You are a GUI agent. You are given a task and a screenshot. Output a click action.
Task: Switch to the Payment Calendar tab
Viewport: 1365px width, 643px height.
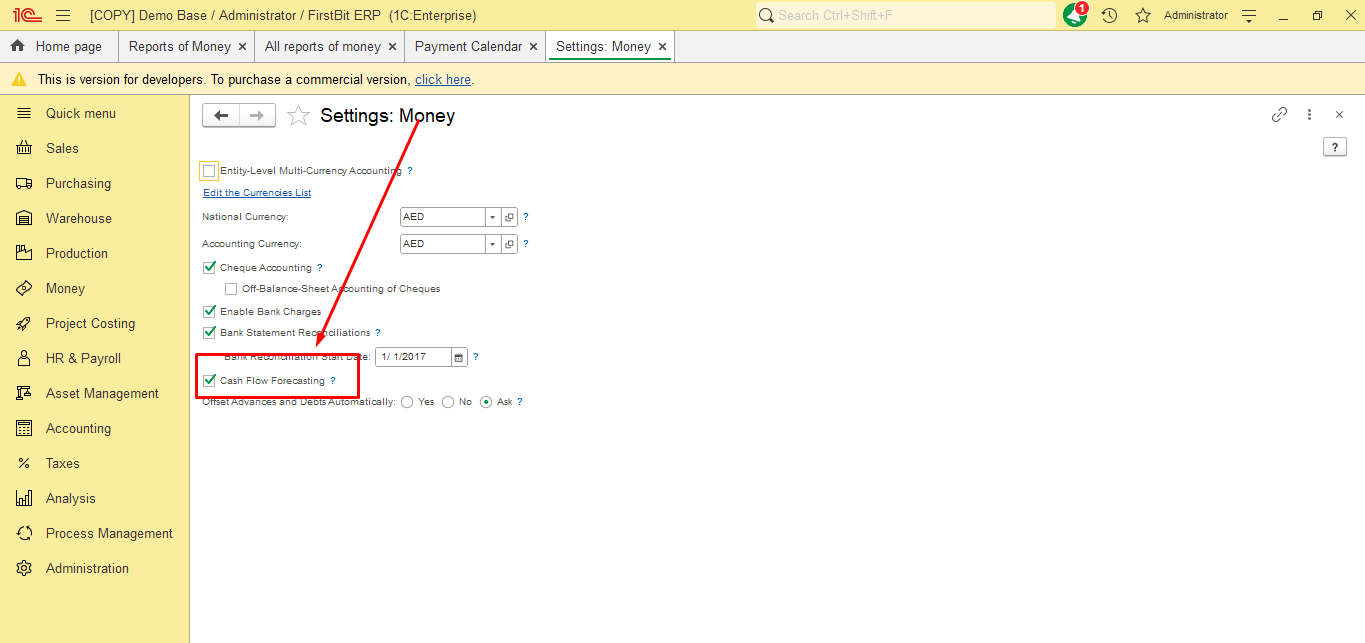(468, 47)
